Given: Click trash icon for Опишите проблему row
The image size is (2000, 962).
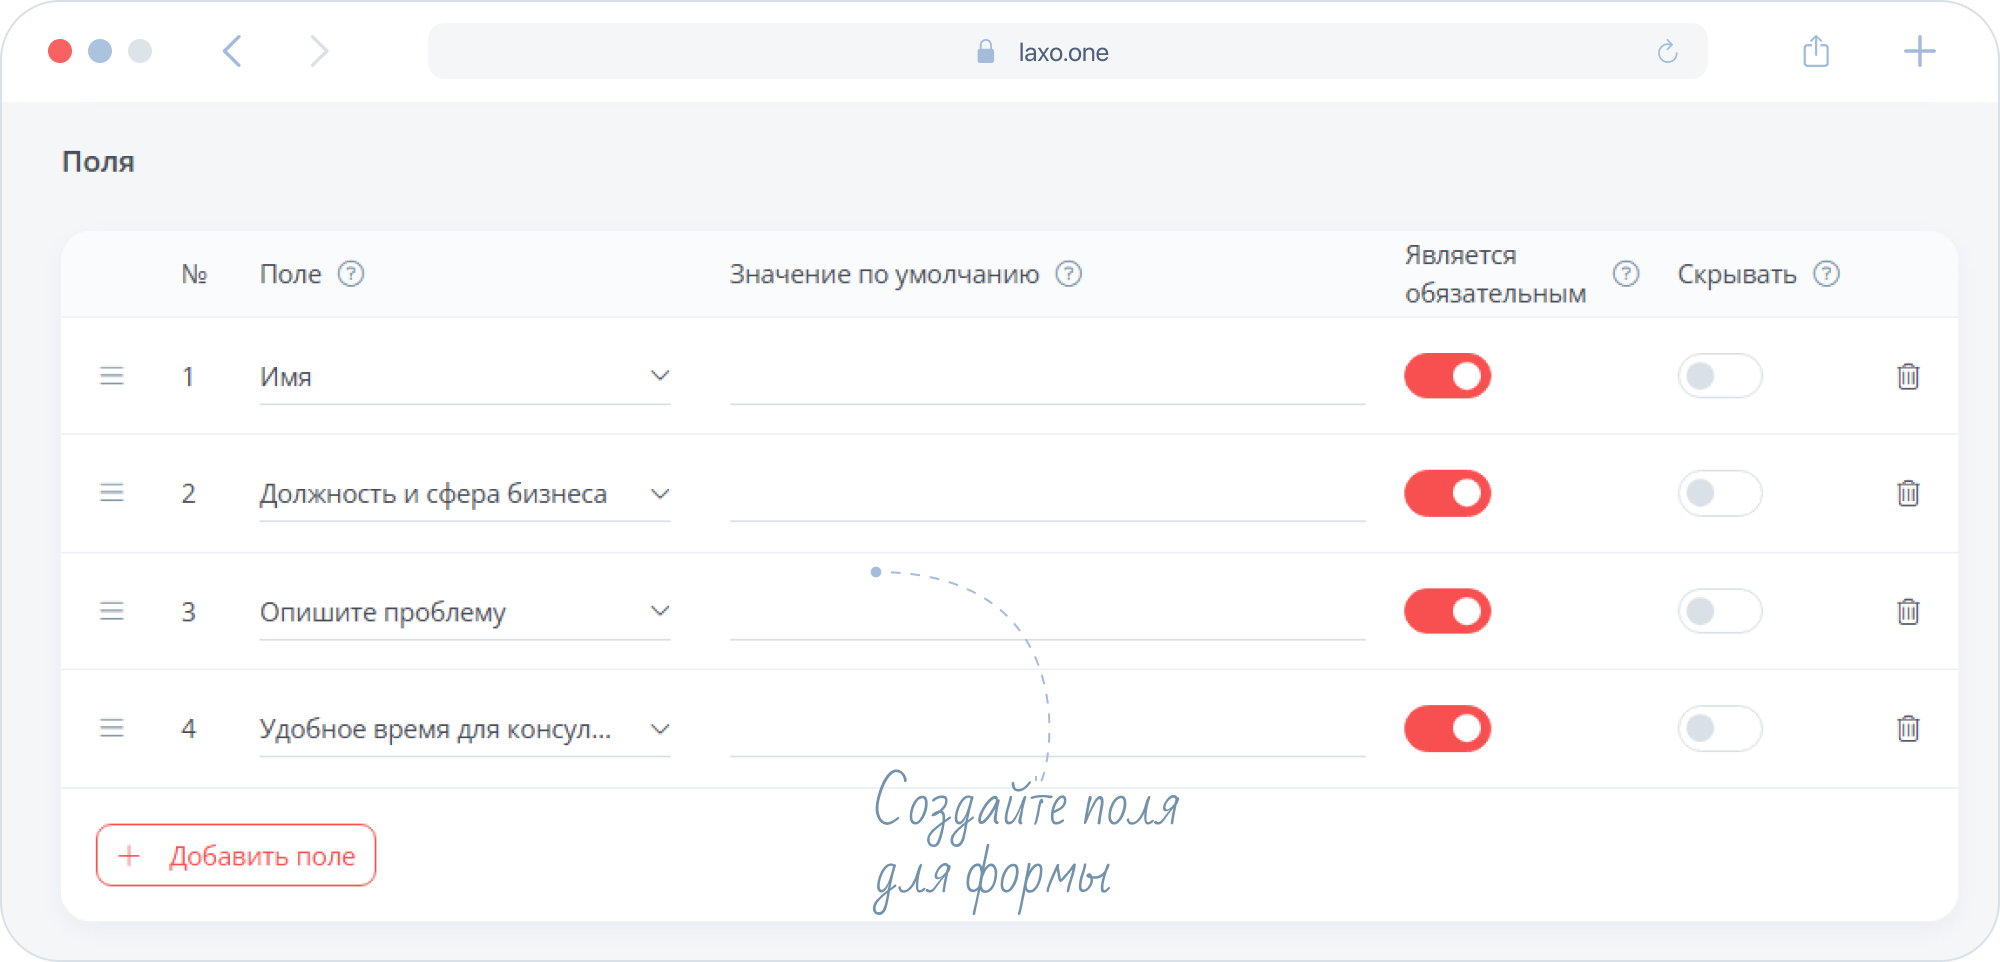Looking at the screenshot, I should point(1908,612).
